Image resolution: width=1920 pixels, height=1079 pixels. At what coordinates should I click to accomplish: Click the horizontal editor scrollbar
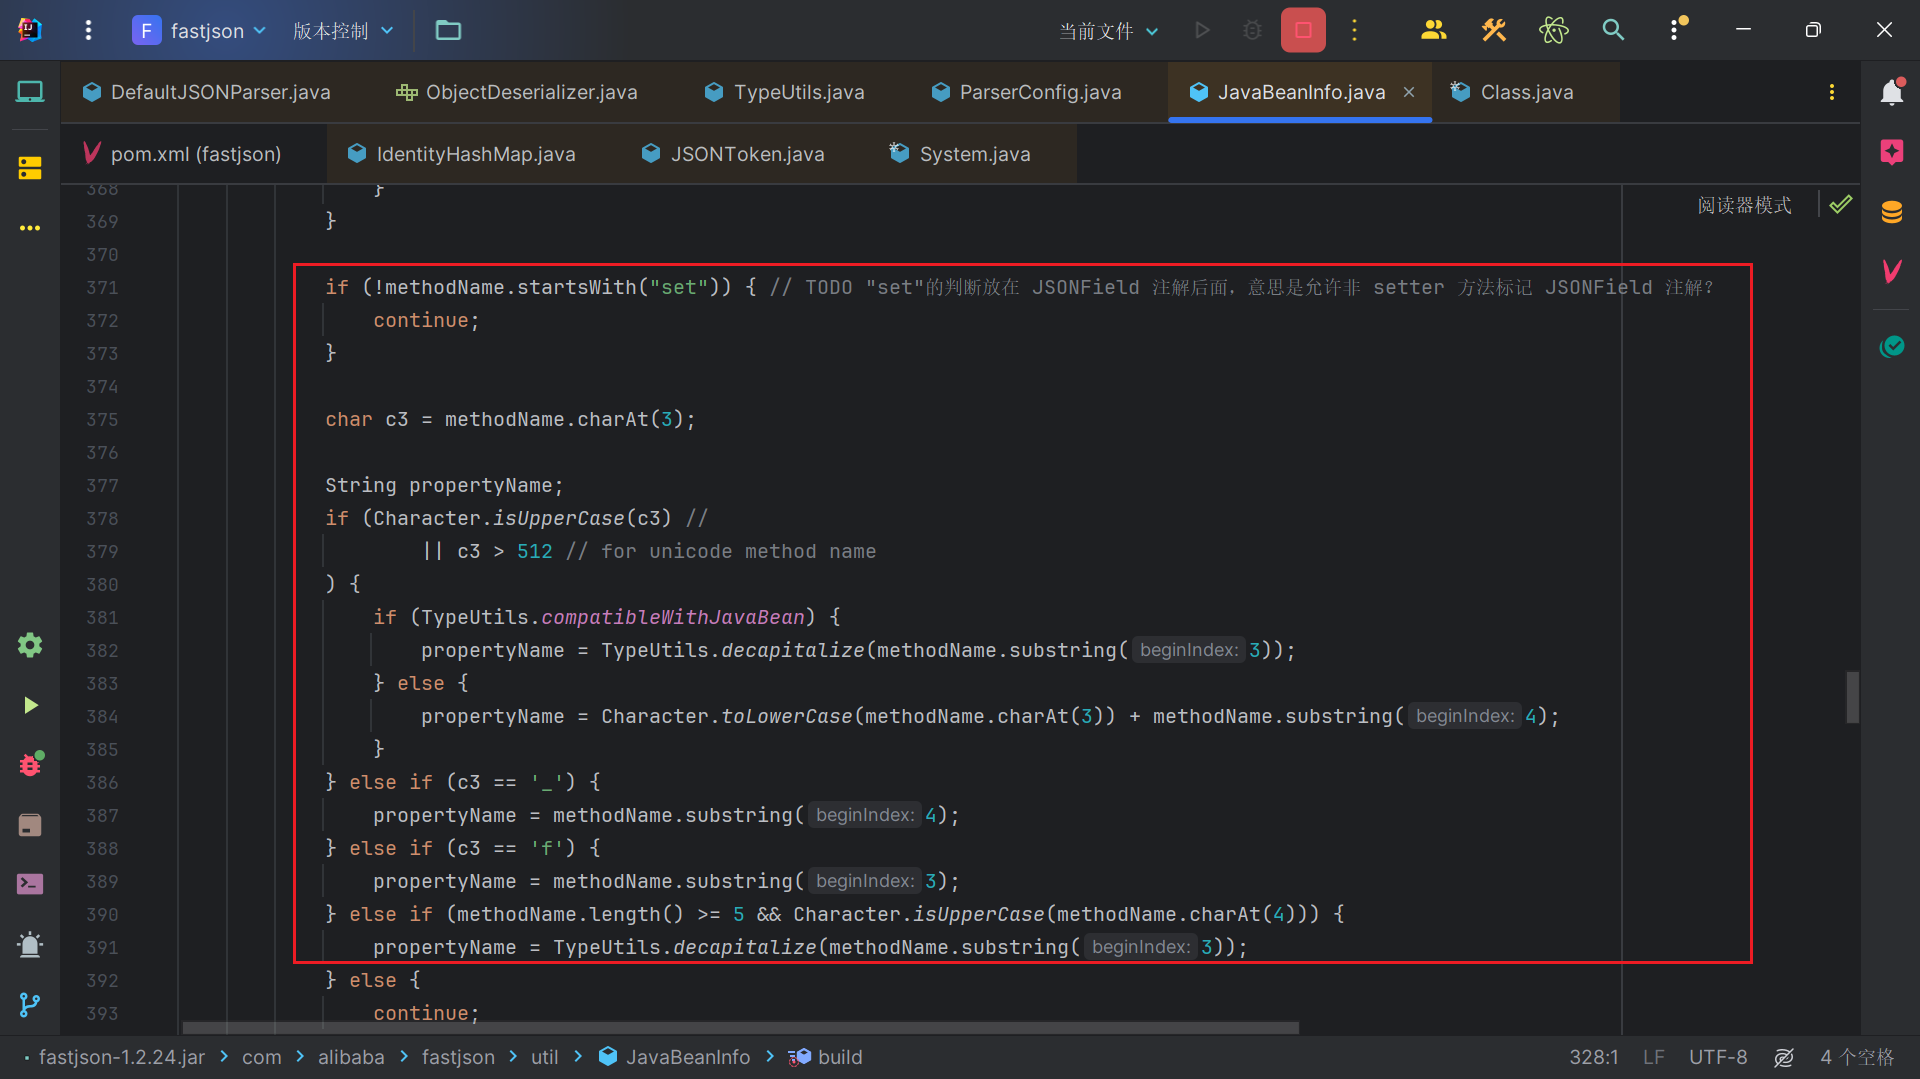[740, 1028]
